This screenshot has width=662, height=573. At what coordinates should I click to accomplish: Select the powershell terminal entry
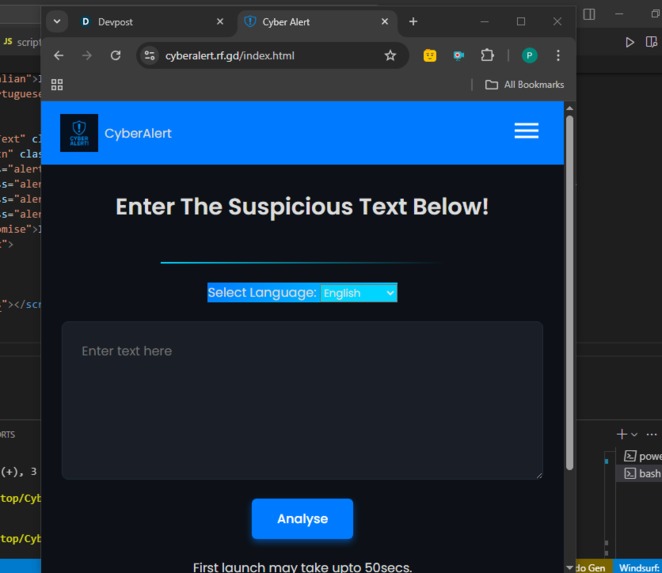pos(642,456)
